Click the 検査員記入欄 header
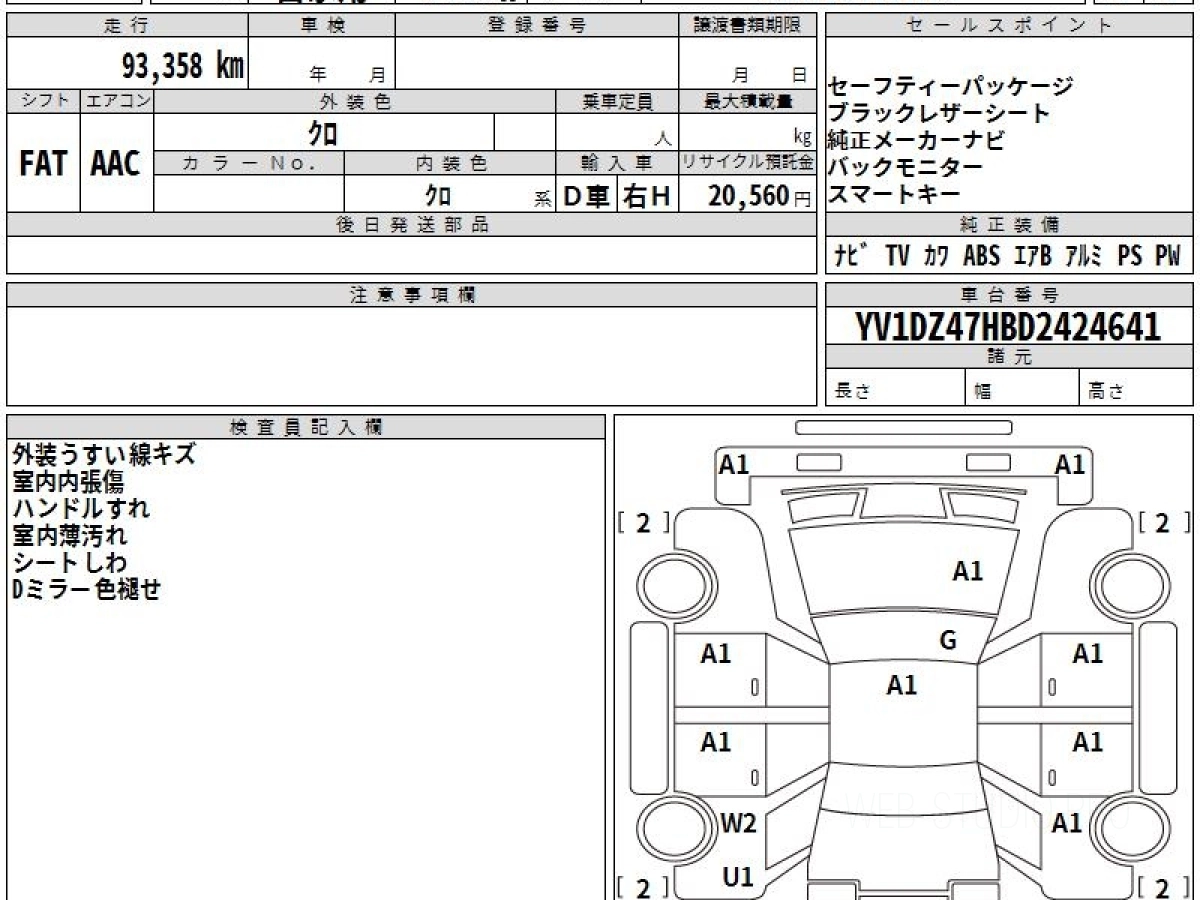Viewport: 1200px width, 900px height. point(306,427)
